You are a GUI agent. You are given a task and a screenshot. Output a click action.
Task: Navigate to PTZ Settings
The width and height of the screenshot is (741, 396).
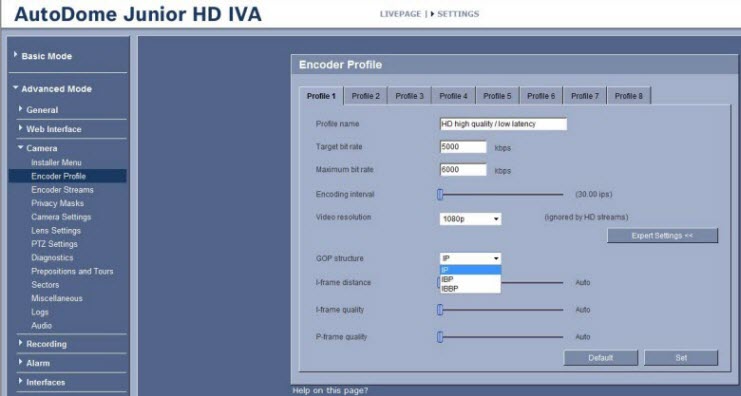pos(54,244)
